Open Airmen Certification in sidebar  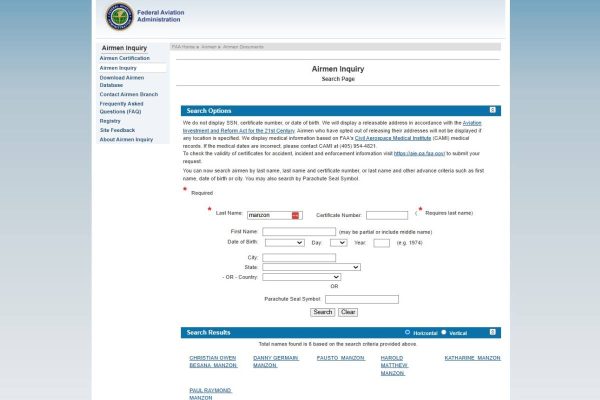(x=125, y=58)
